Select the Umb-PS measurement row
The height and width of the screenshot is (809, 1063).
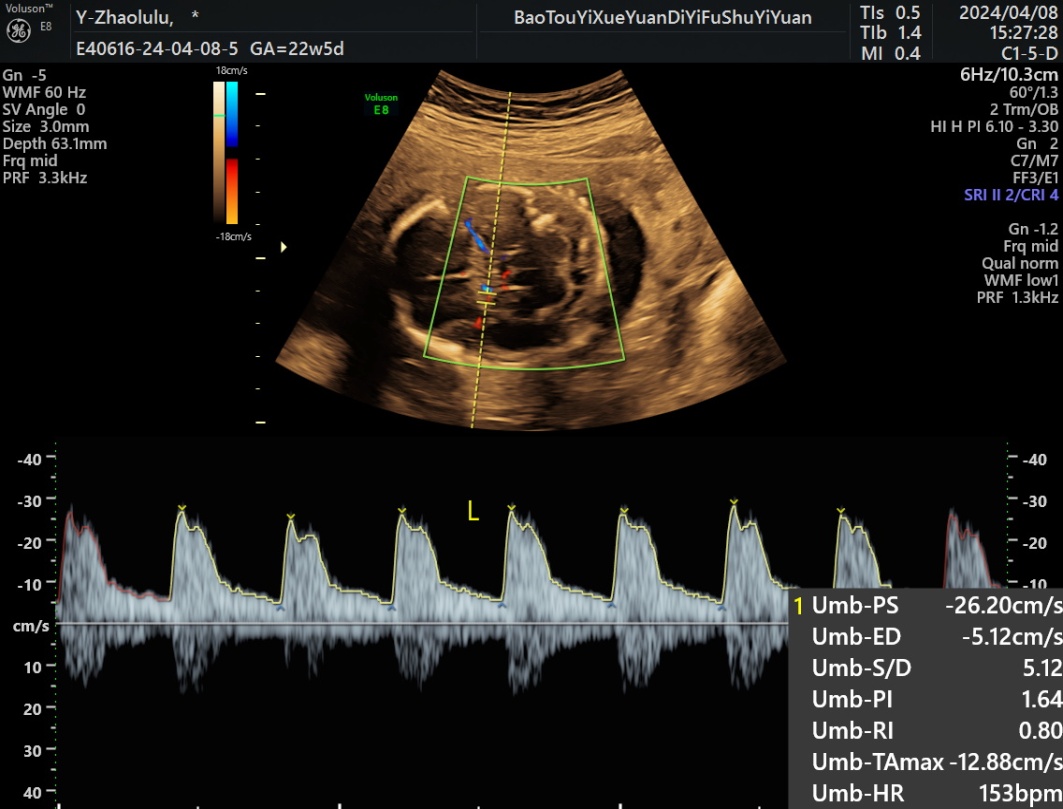(925, 605)
